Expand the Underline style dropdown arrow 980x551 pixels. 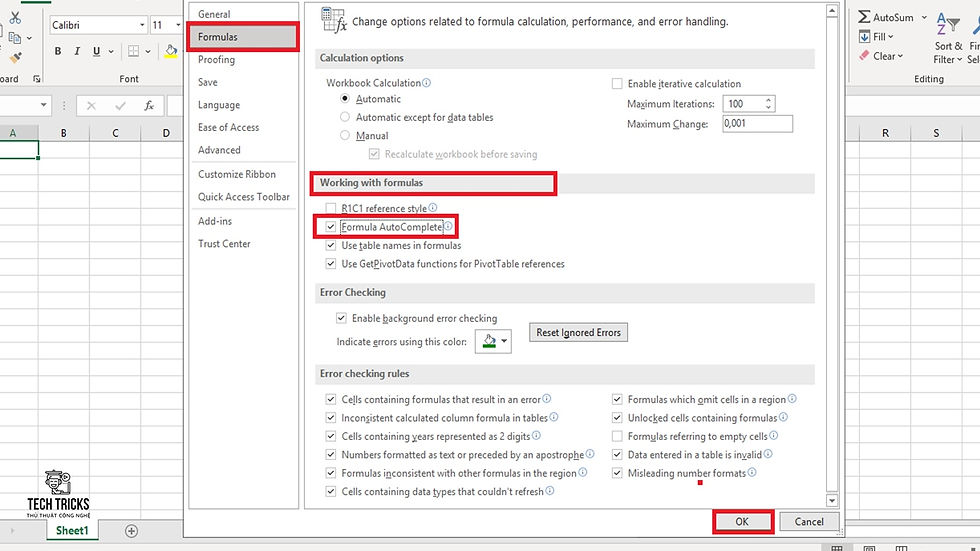(x=111, y=51)
